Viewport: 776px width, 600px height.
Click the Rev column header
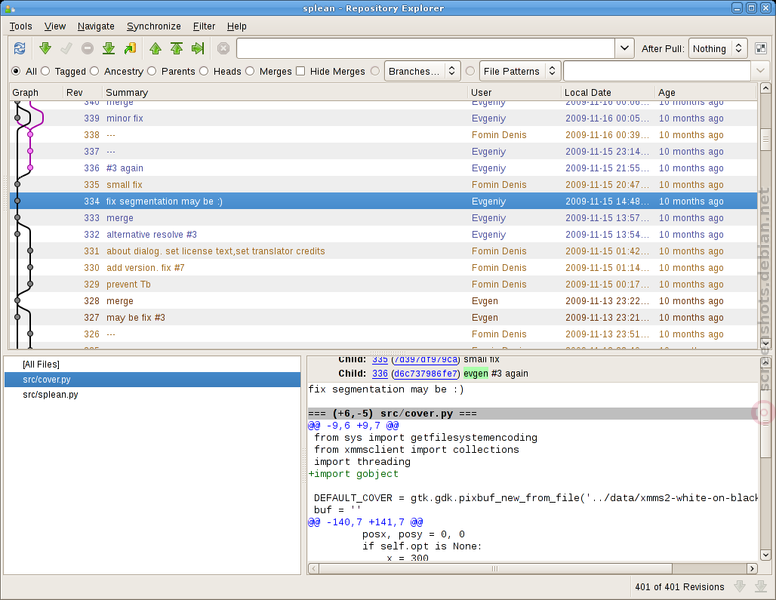pyautogui.click(x=83, y=93)
